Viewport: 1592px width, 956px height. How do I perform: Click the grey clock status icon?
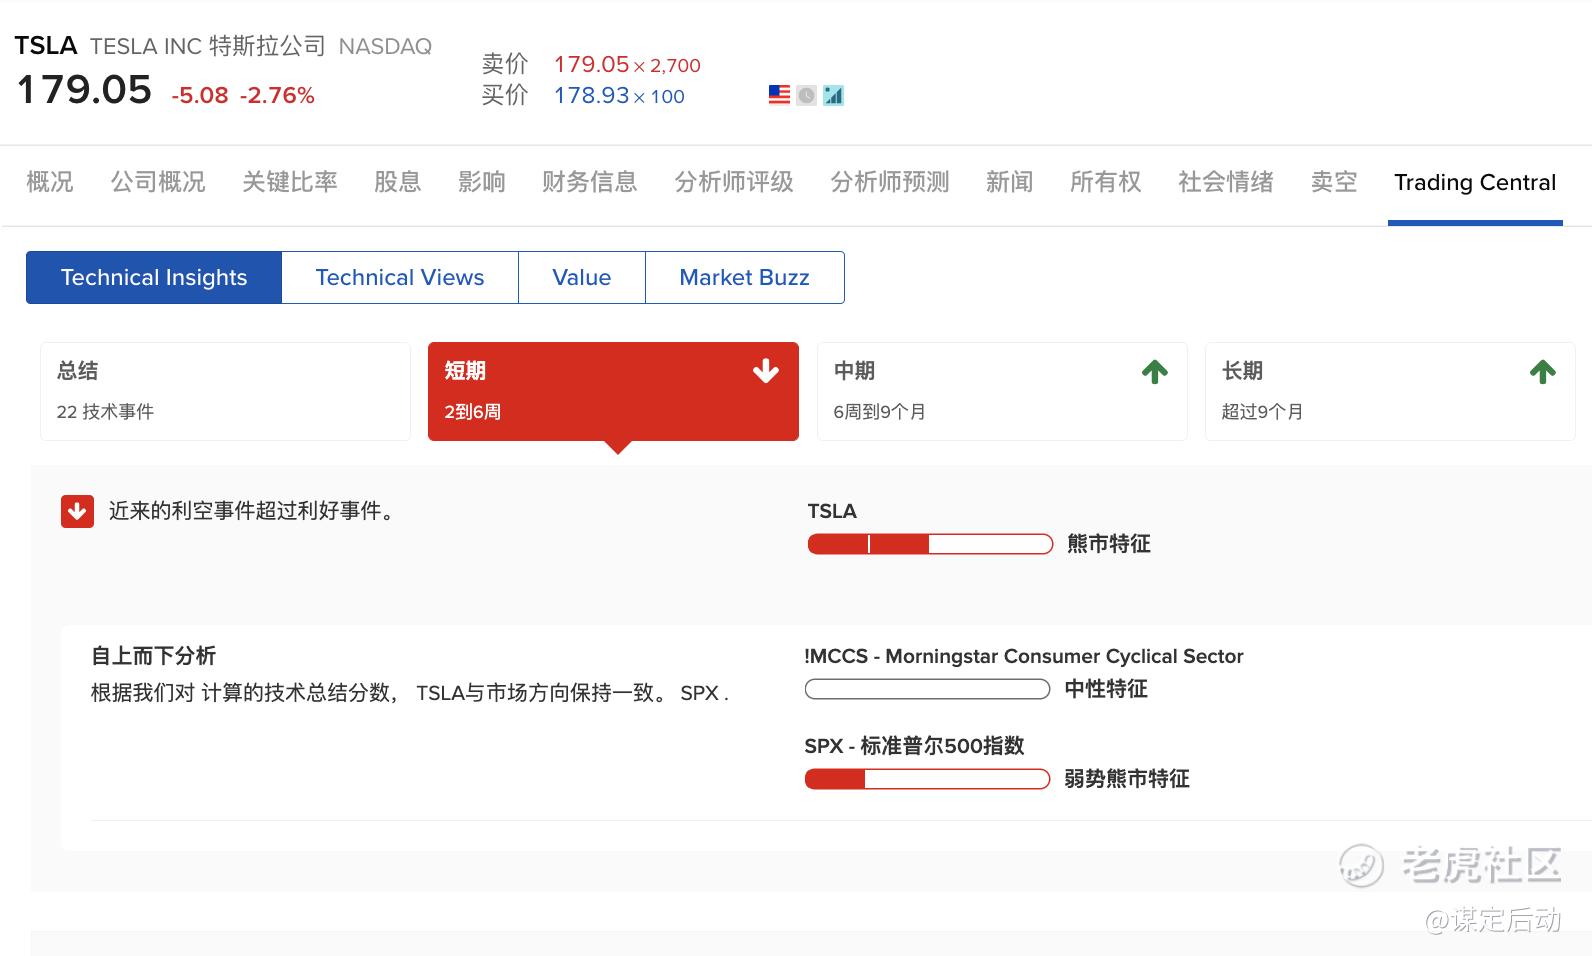point(806,95)
